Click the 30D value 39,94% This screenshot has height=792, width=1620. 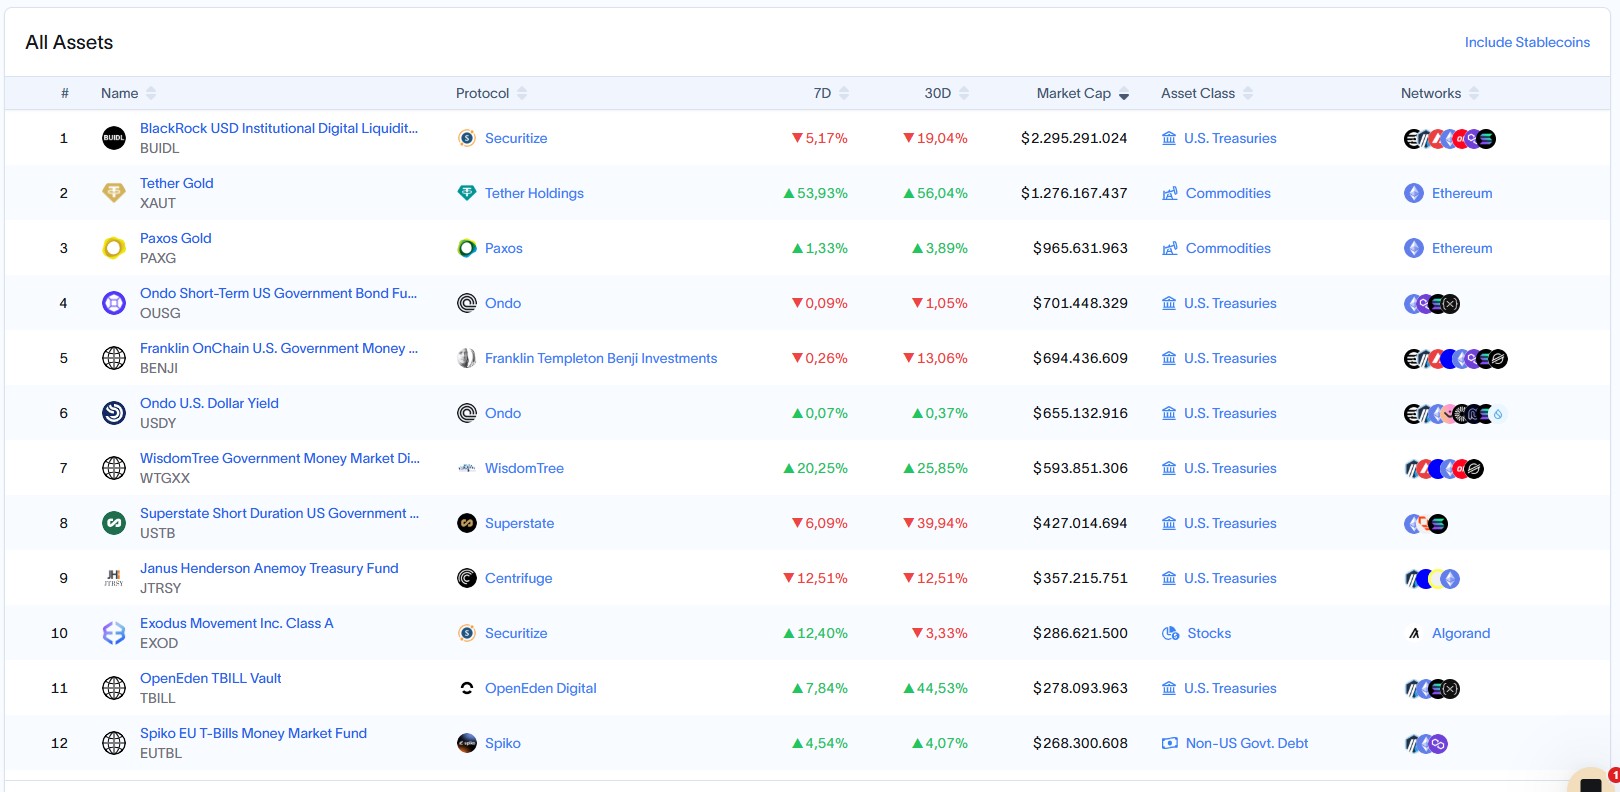[x=935, y=523]
